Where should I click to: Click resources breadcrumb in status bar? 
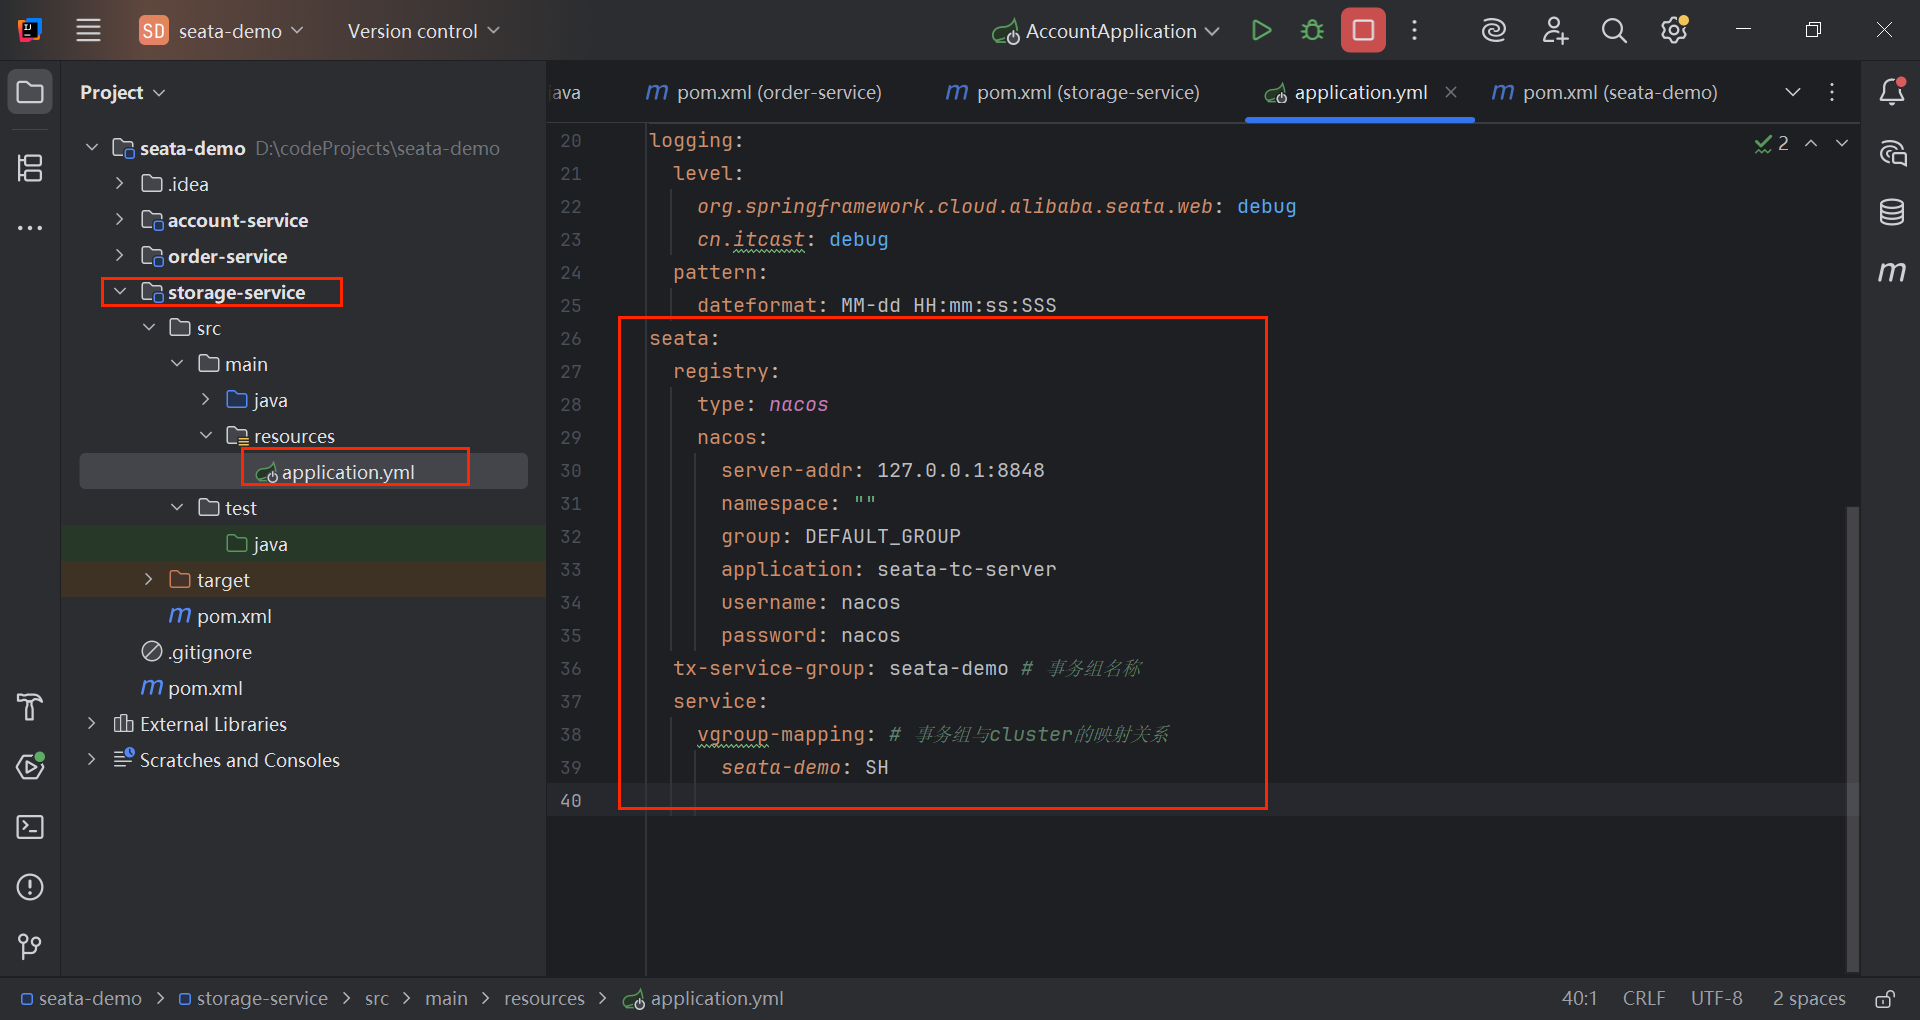pos(544,999)
